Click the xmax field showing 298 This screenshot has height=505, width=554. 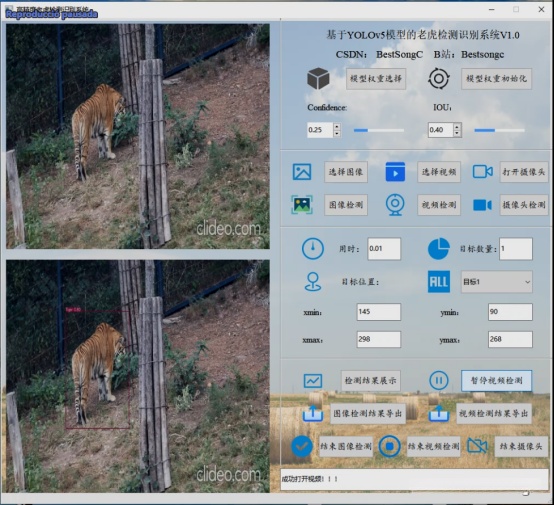(378, 339)
